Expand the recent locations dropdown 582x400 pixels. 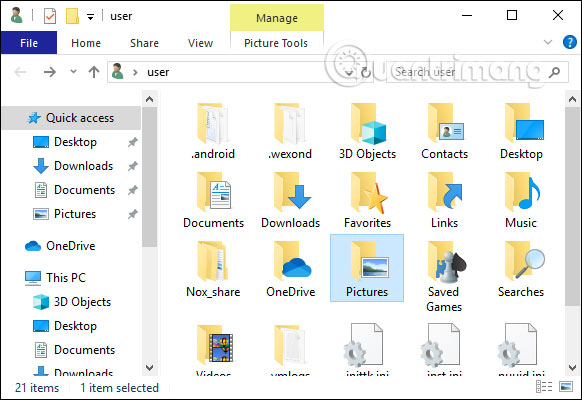(x=73, y=71)
